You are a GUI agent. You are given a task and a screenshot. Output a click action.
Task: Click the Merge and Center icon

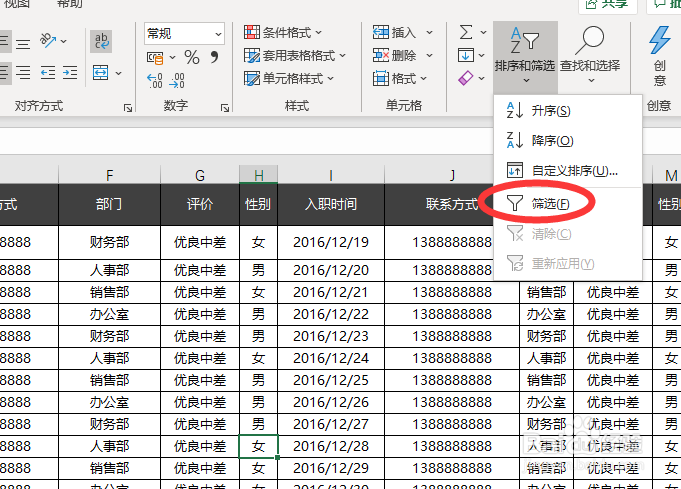pyautogui.click(x=101, y=73)
